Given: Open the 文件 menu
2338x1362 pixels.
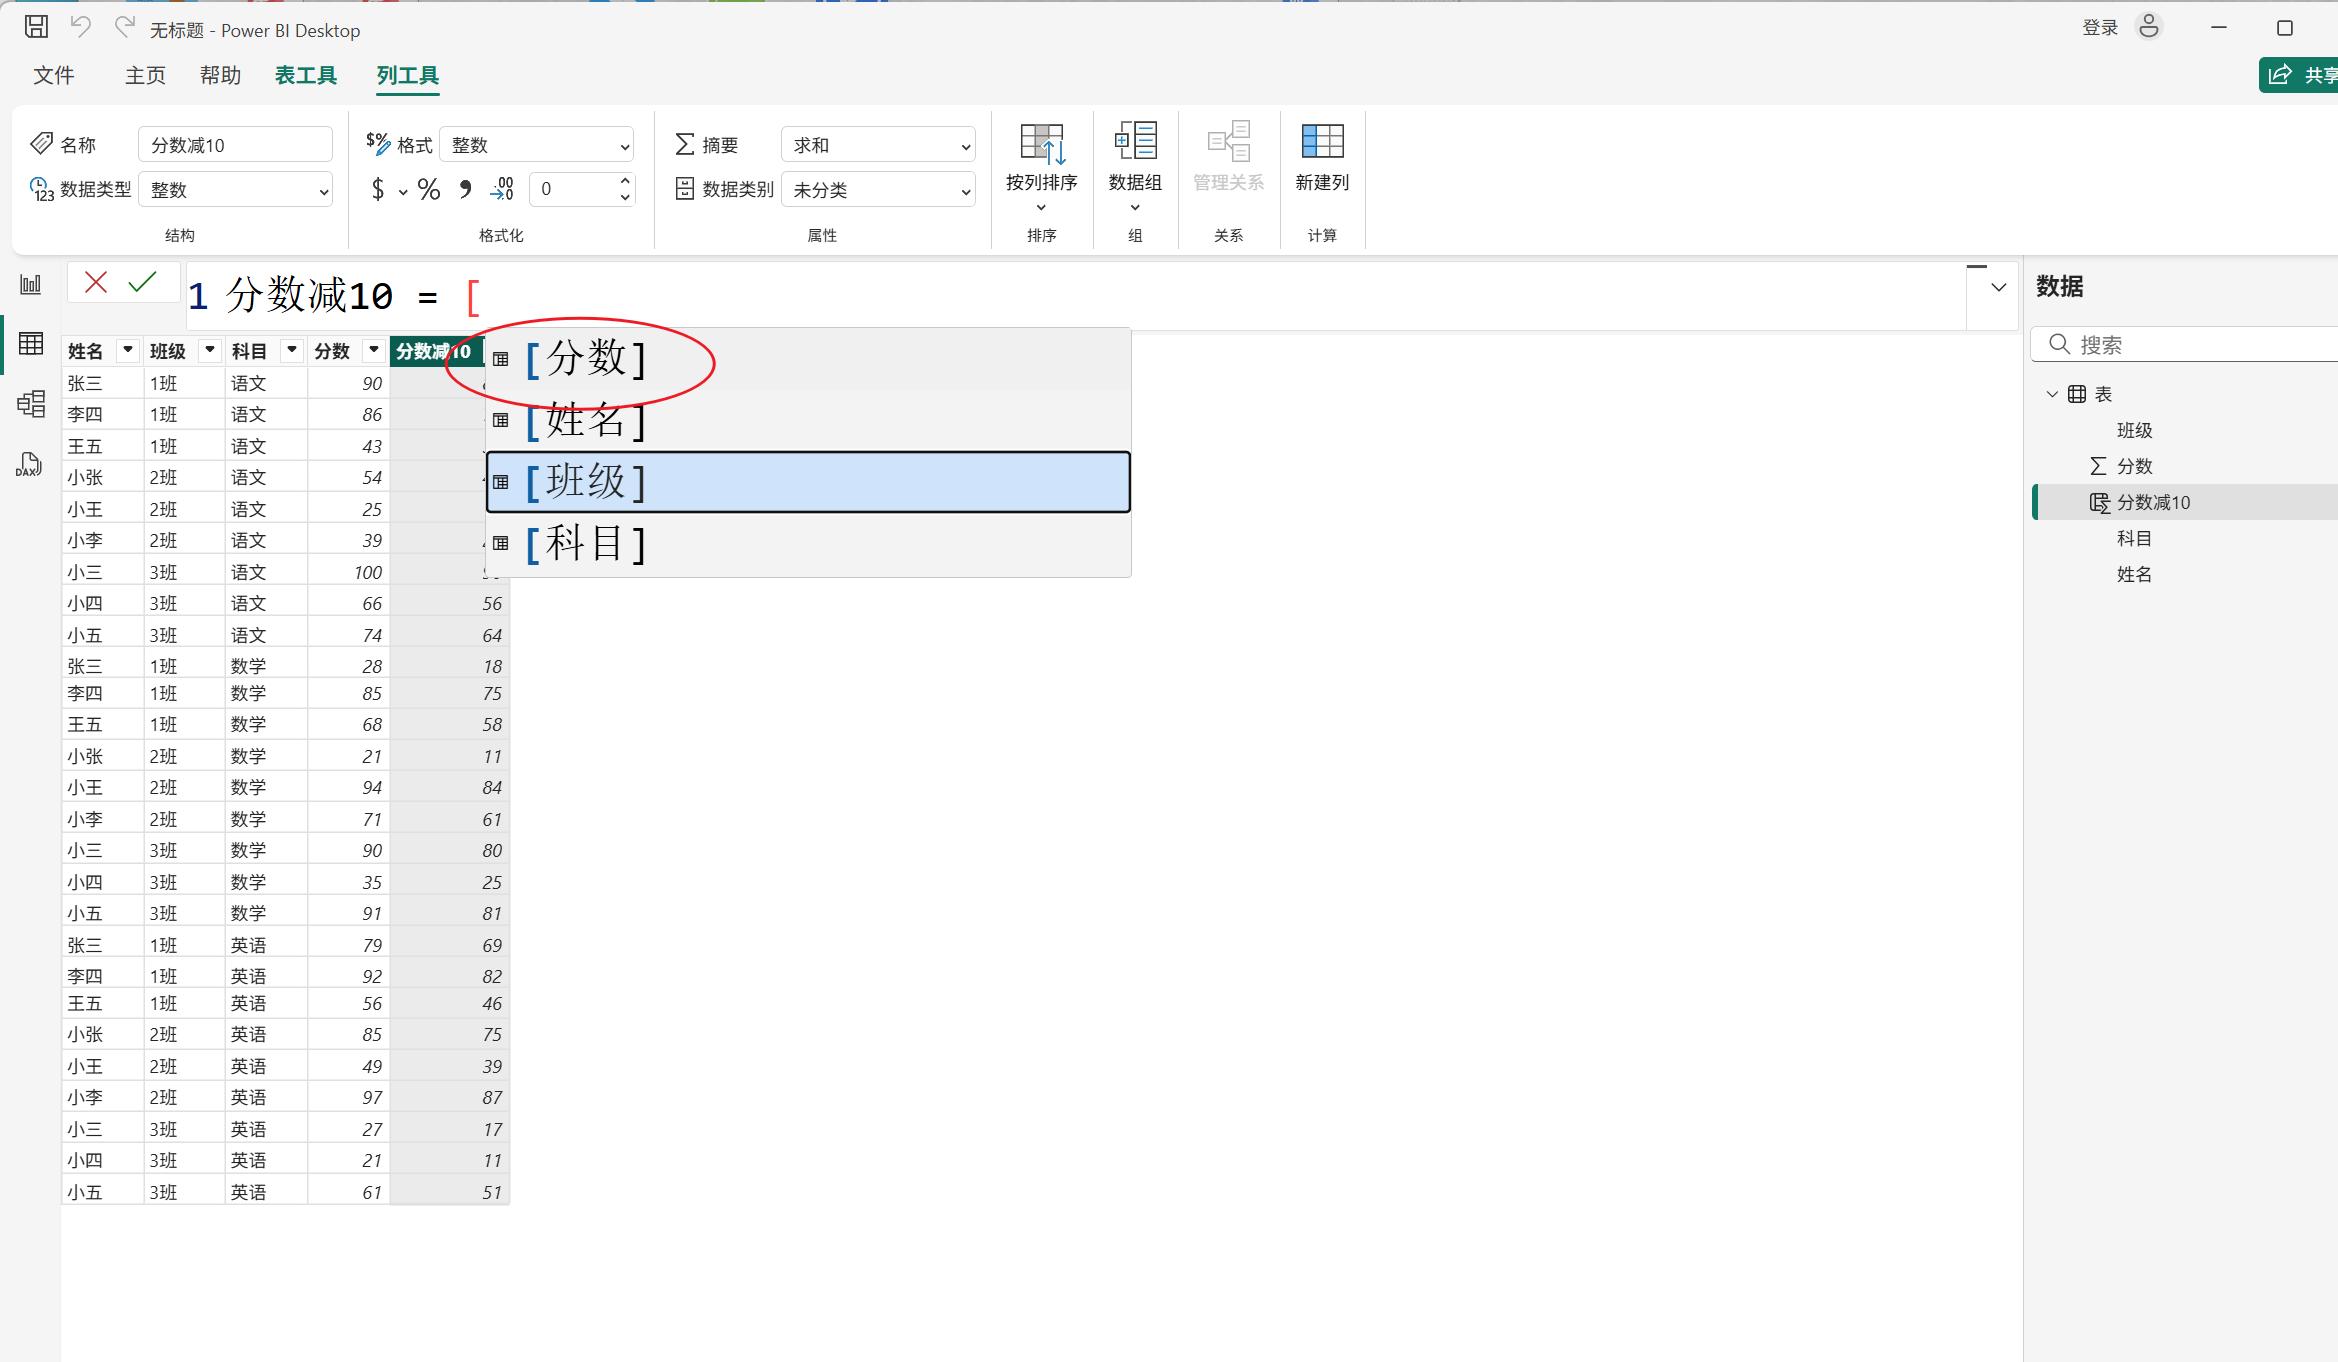Looking at the screenshot, I should pos(54,75).
